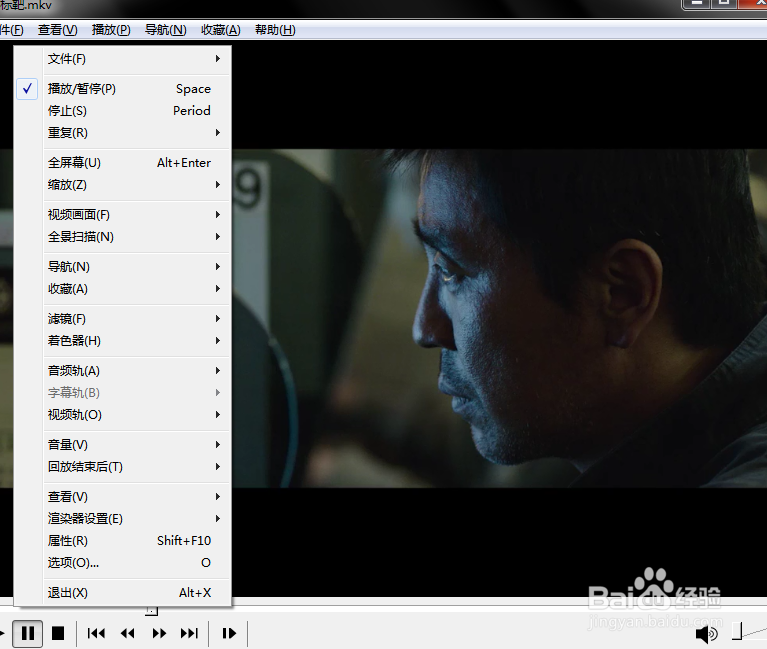Screen dimensions: 767x649
Task: Rewind with the decrease speed button
Action: [128, 633]
